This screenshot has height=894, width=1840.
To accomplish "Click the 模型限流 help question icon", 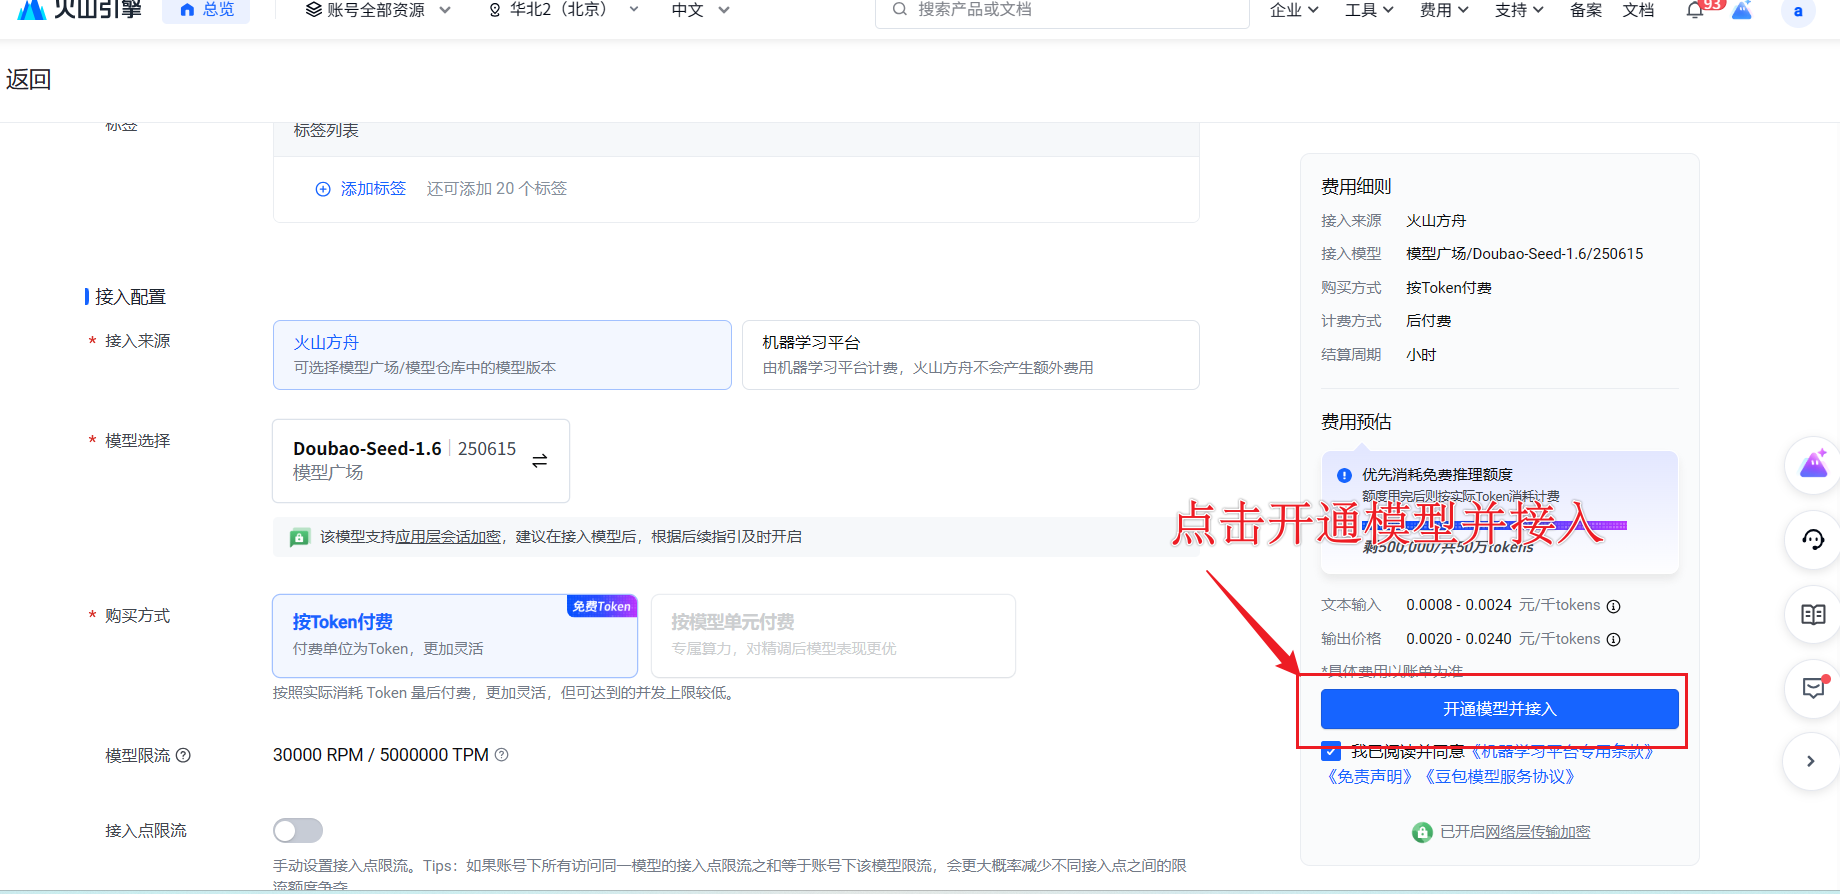I will click(x=184, y=755).
